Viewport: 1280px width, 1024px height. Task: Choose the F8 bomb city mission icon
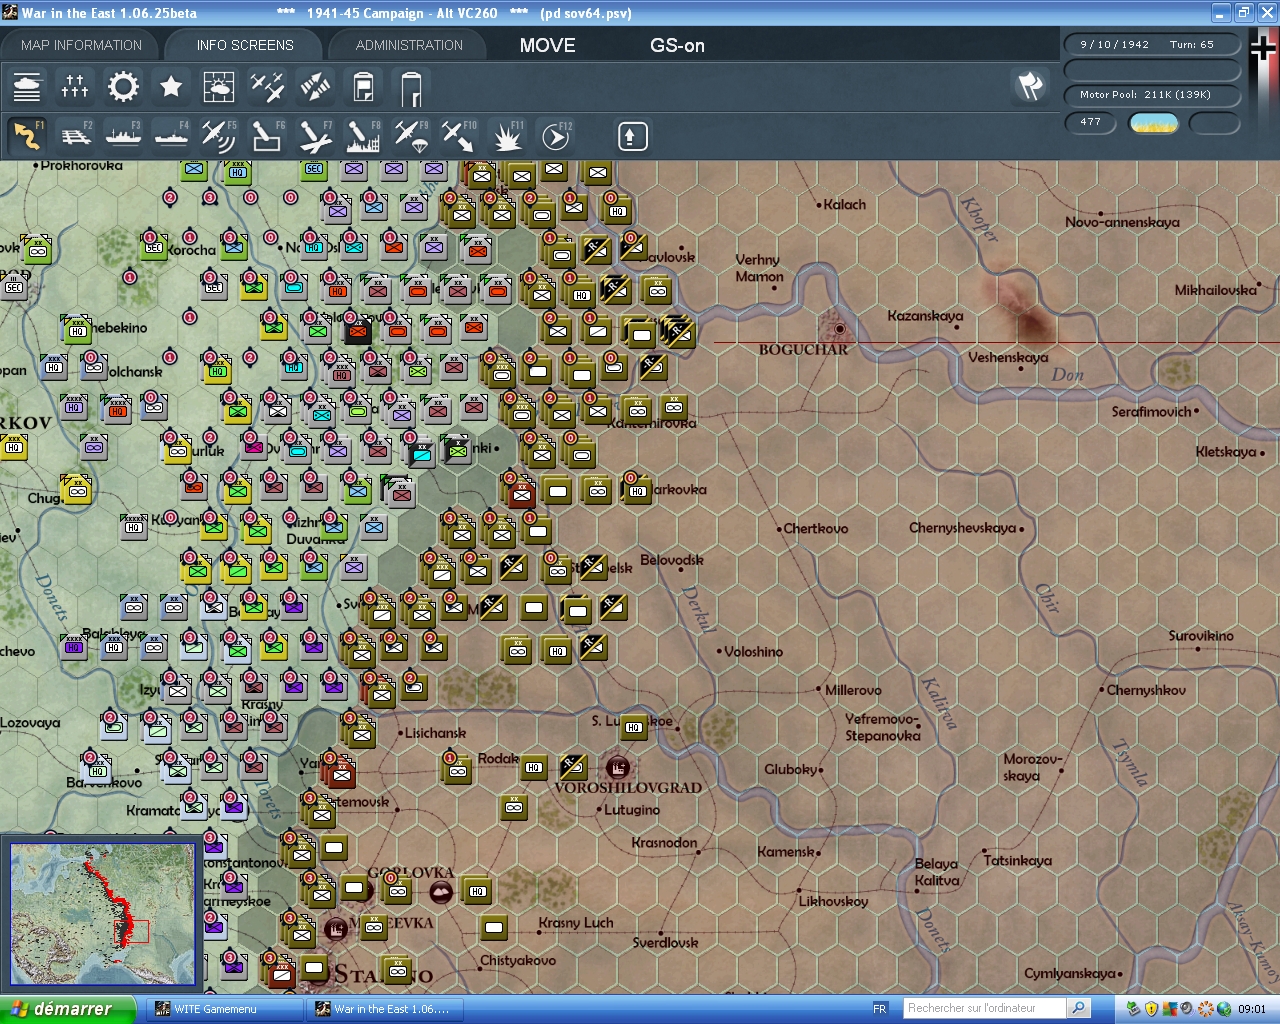click(x=363, y=135)
